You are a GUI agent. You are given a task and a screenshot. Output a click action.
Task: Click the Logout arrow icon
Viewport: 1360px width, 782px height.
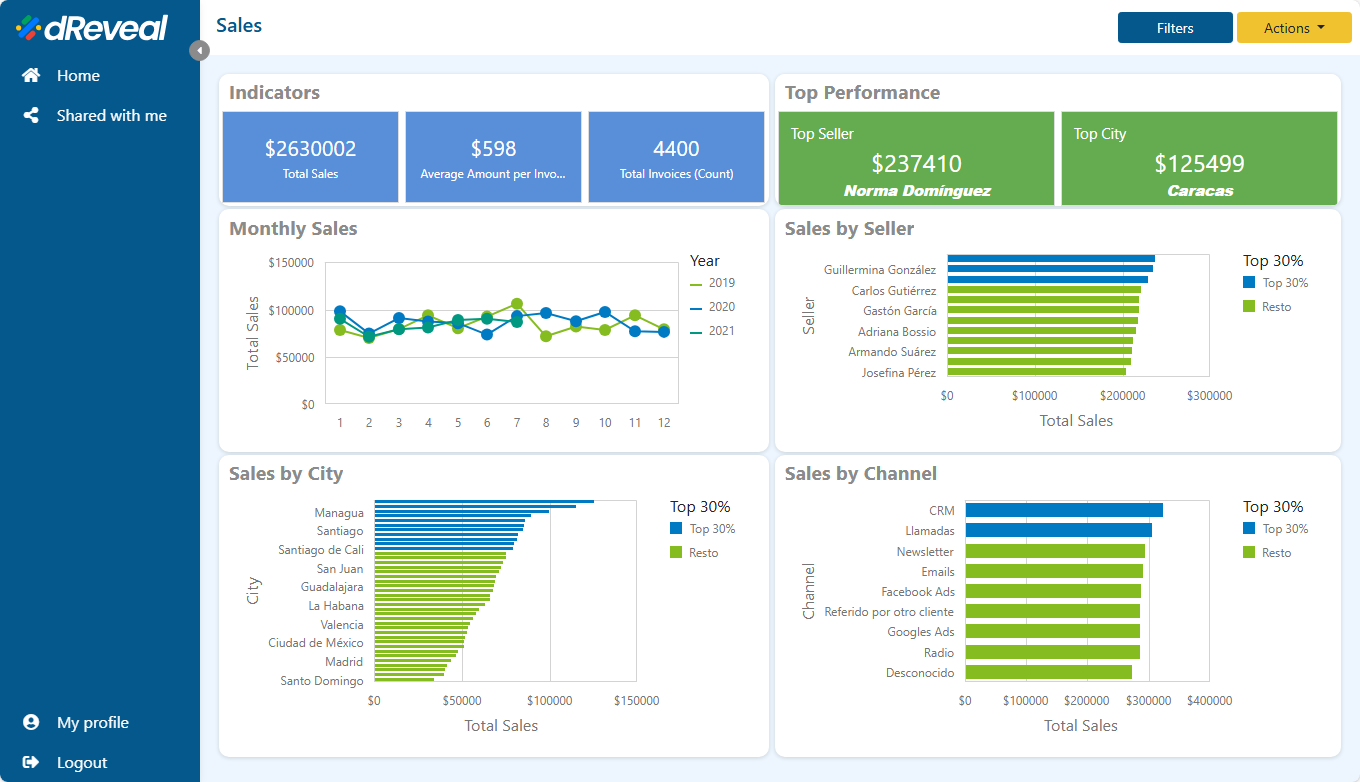tap(31, 763)
